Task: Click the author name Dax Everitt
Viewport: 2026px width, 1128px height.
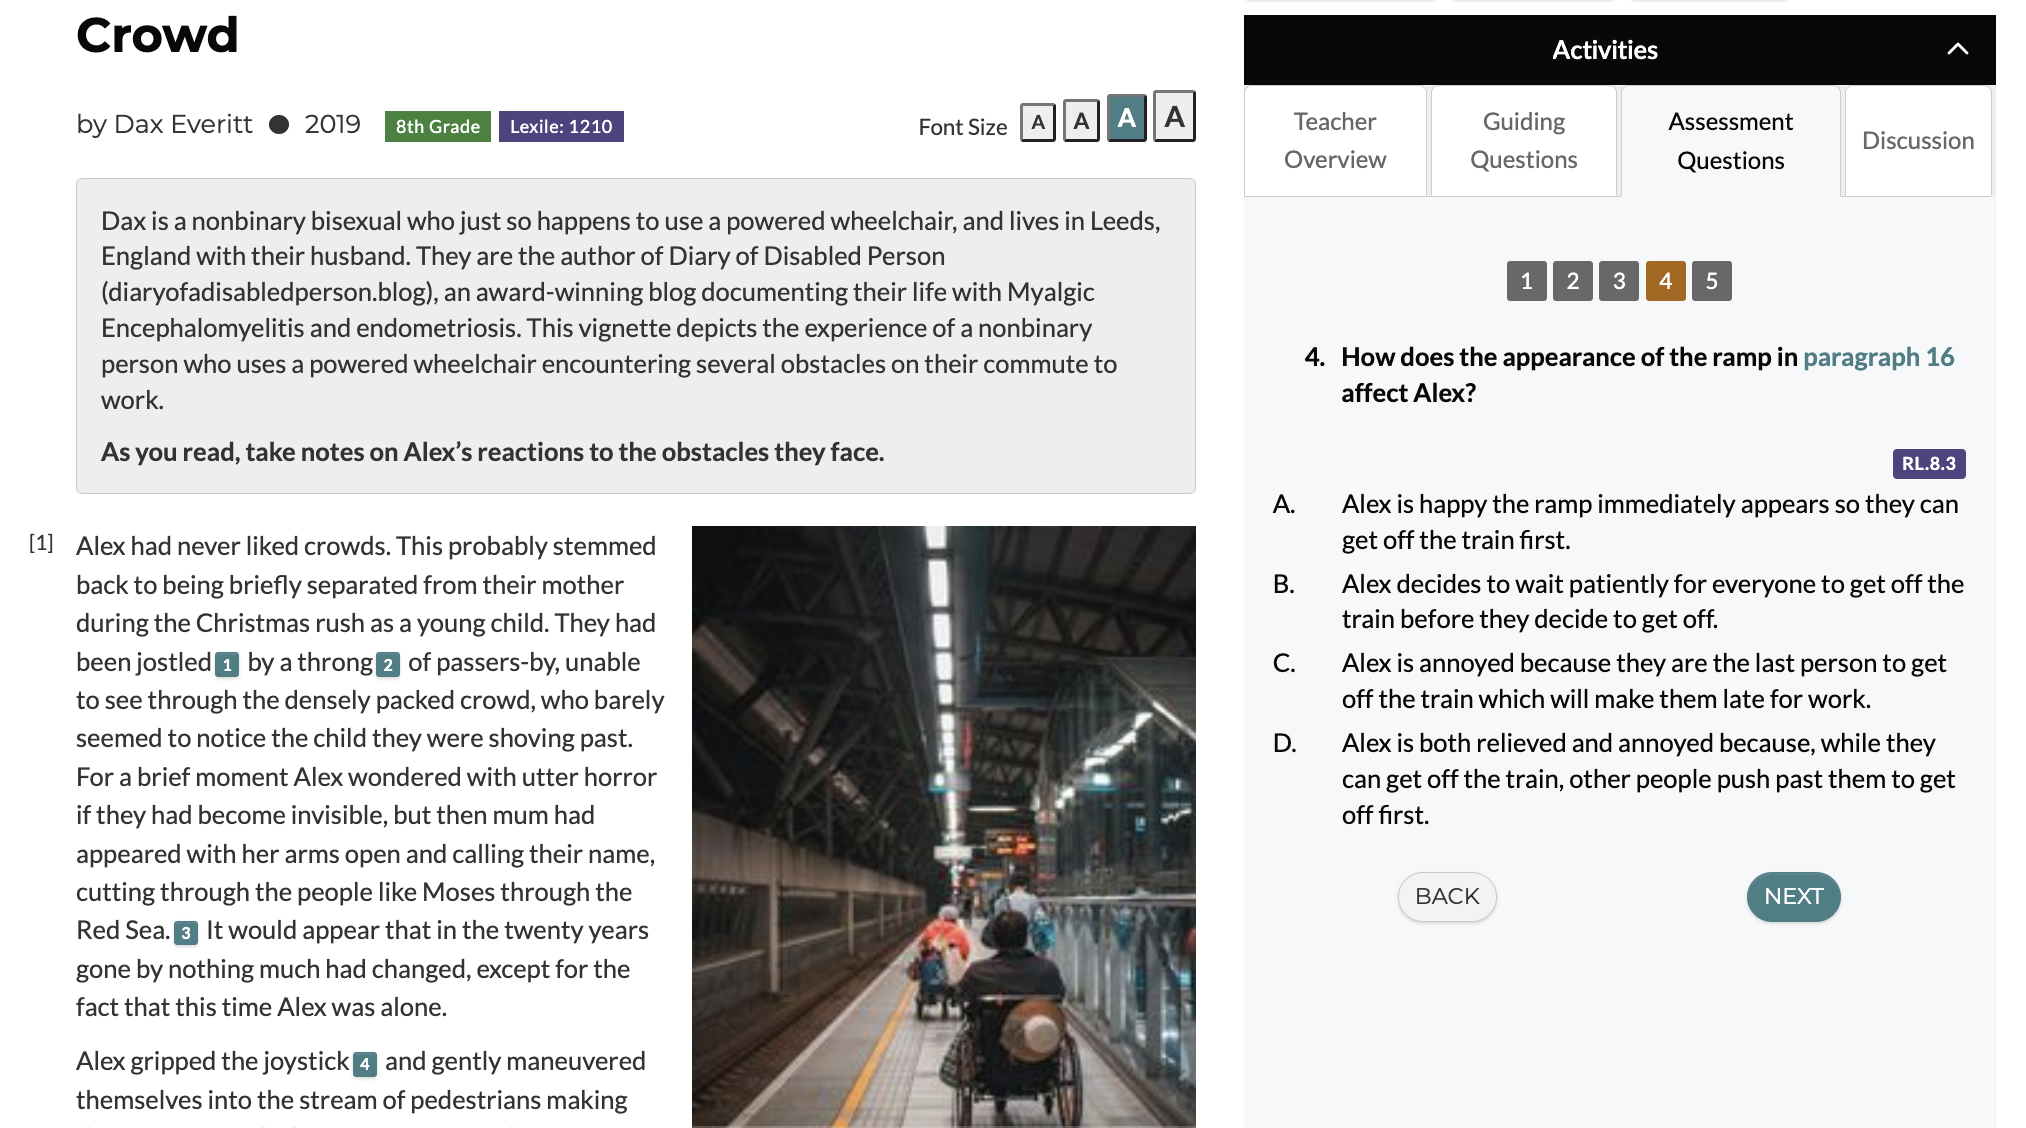Action: coord(183,124)
